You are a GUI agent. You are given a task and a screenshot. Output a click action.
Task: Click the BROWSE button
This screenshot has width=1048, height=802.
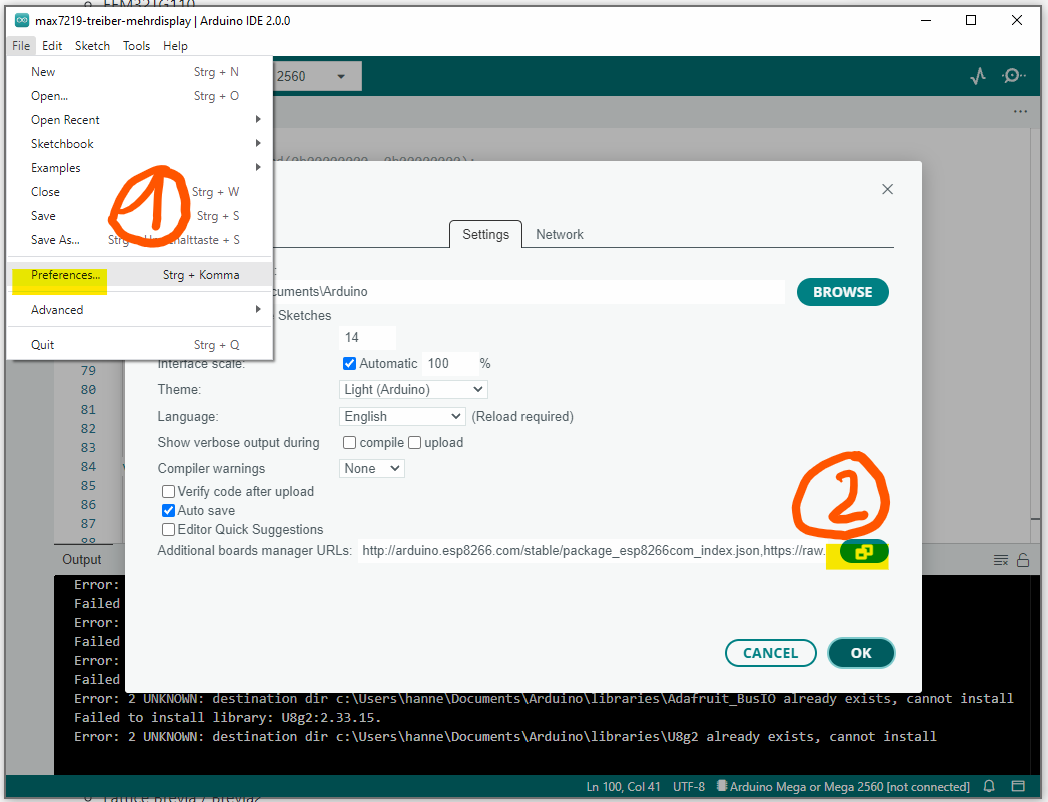tap(842, 292)
